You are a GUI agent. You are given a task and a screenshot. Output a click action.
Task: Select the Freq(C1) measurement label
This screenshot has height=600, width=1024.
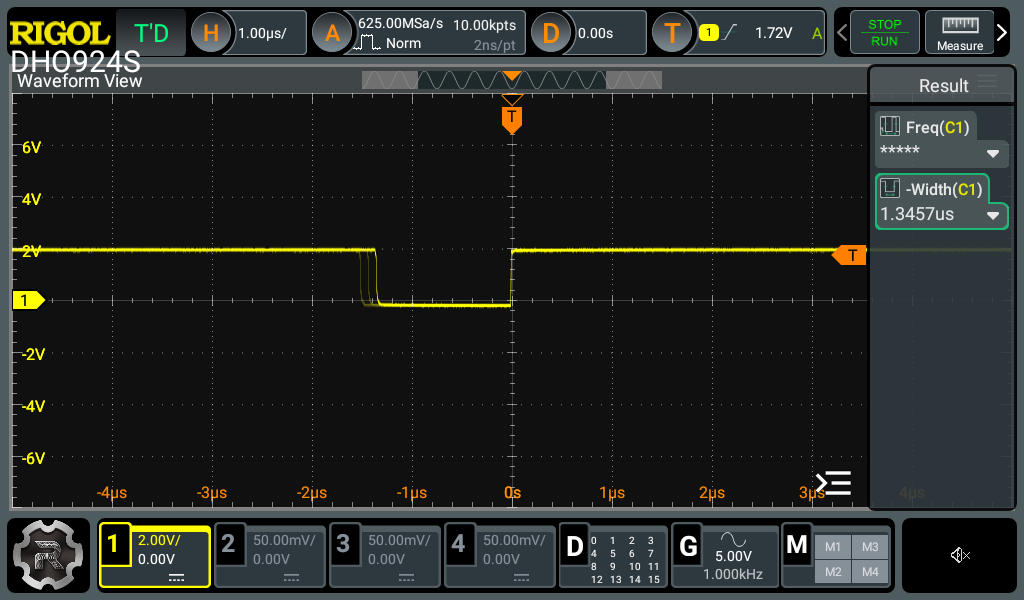pos(937,127)
